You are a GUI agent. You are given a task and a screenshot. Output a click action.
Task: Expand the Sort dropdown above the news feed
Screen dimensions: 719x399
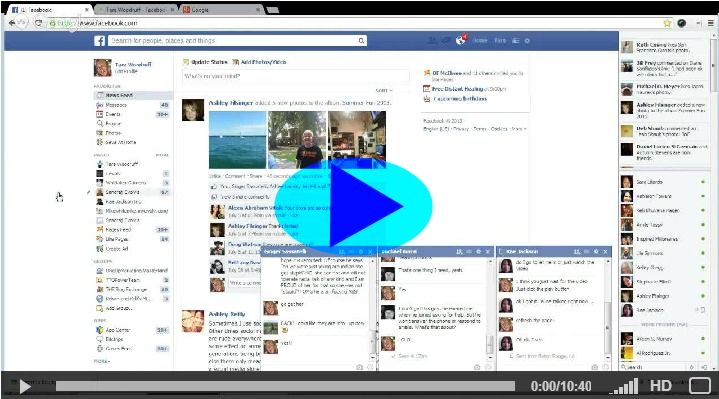384,90
